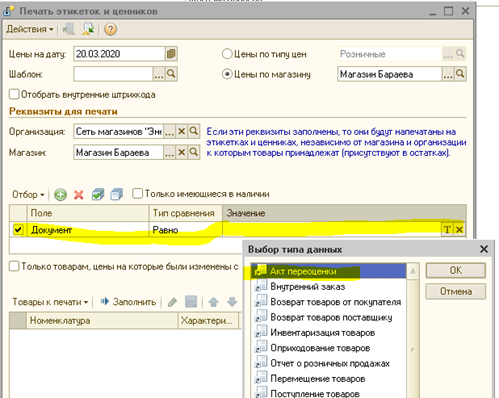This screenshot has height=398, width=499.
Task: Select Цены по типу цен radio
Action: click(x=227, y=54)
